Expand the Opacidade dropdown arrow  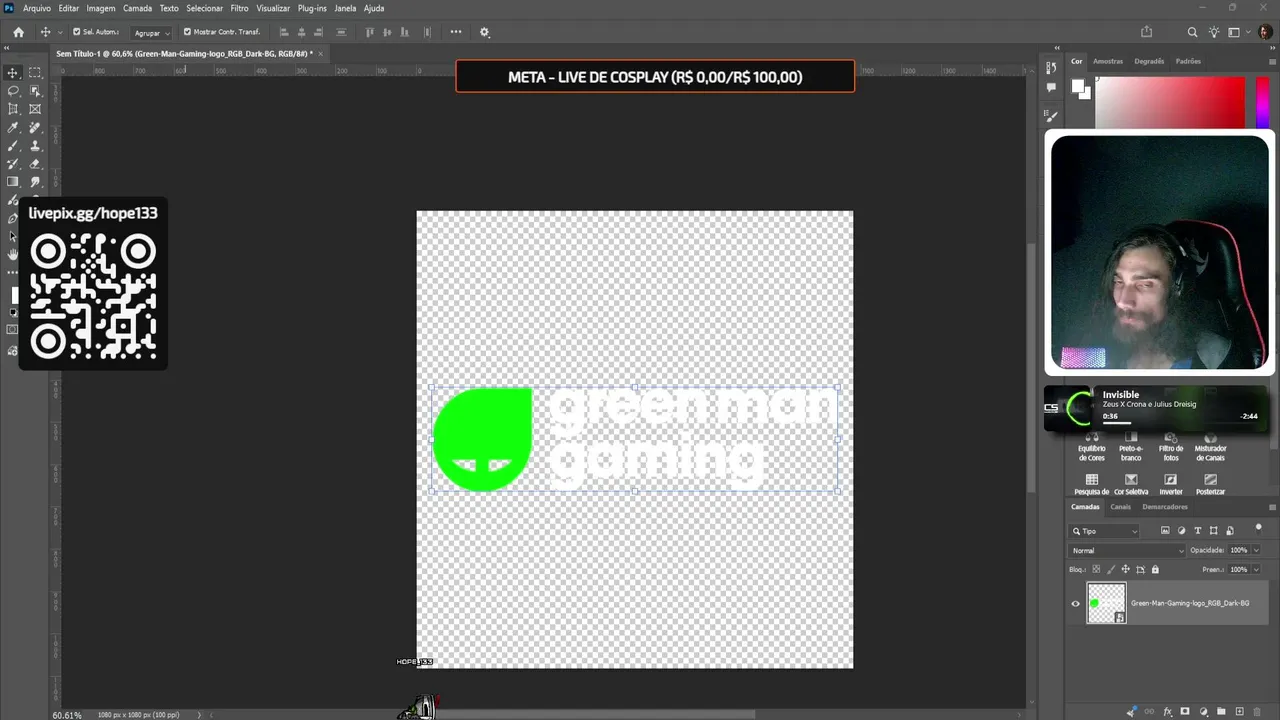(1256, 550)
